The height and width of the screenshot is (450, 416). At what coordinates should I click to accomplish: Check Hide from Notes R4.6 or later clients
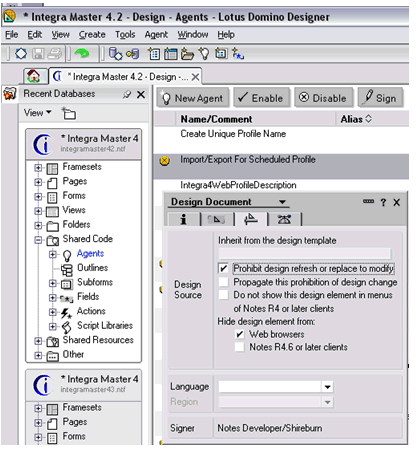coord(239,347)
